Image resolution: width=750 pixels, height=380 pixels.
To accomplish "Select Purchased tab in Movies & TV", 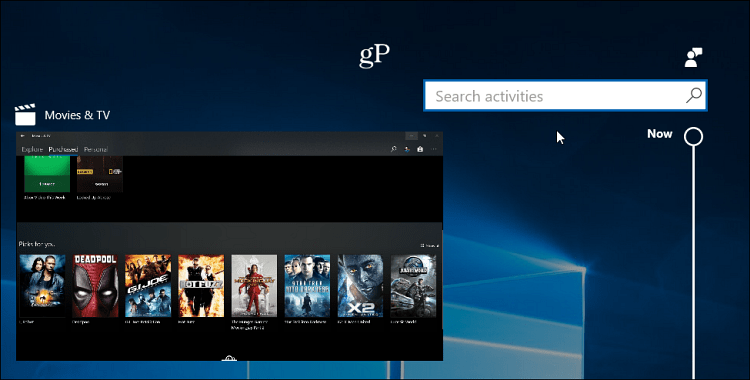I will click(x=63, y=149).
